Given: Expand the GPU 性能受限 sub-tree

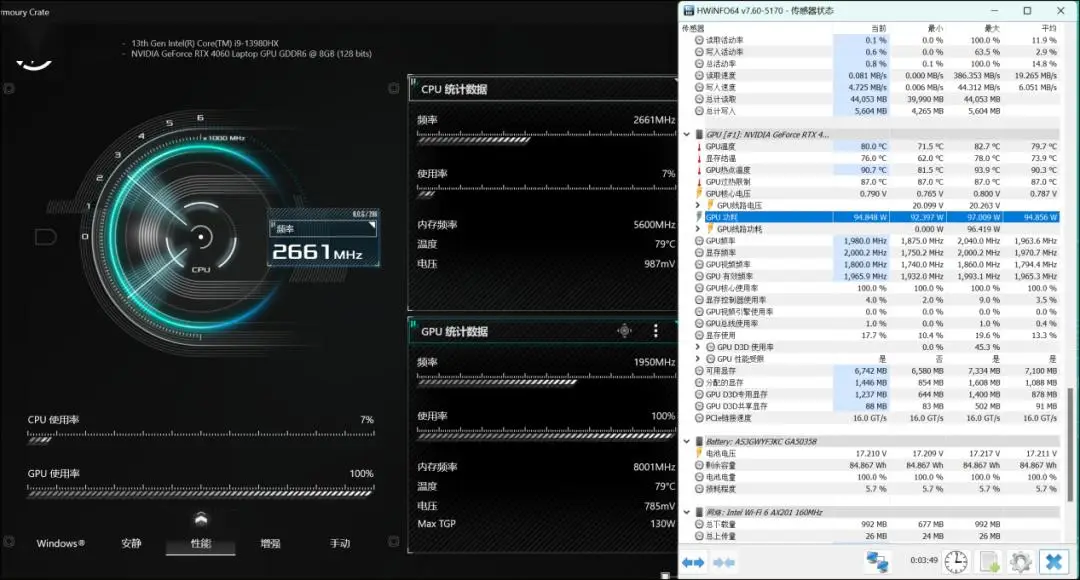Looking at the screenshot, I should [698, 359].
